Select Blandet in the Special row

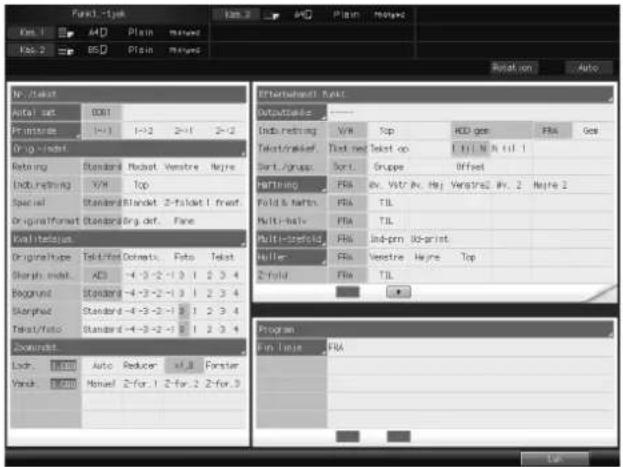click(x=140, y=203)
